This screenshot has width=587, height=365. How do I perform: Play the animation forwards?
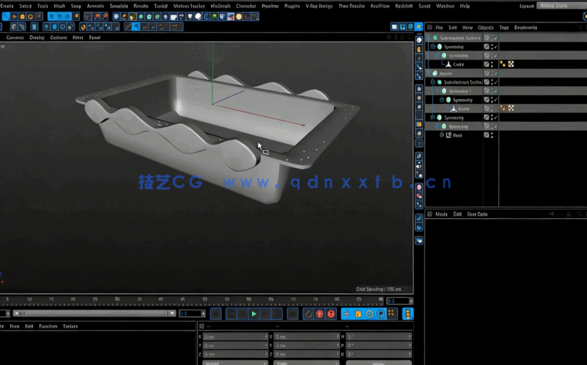[254, 314]
